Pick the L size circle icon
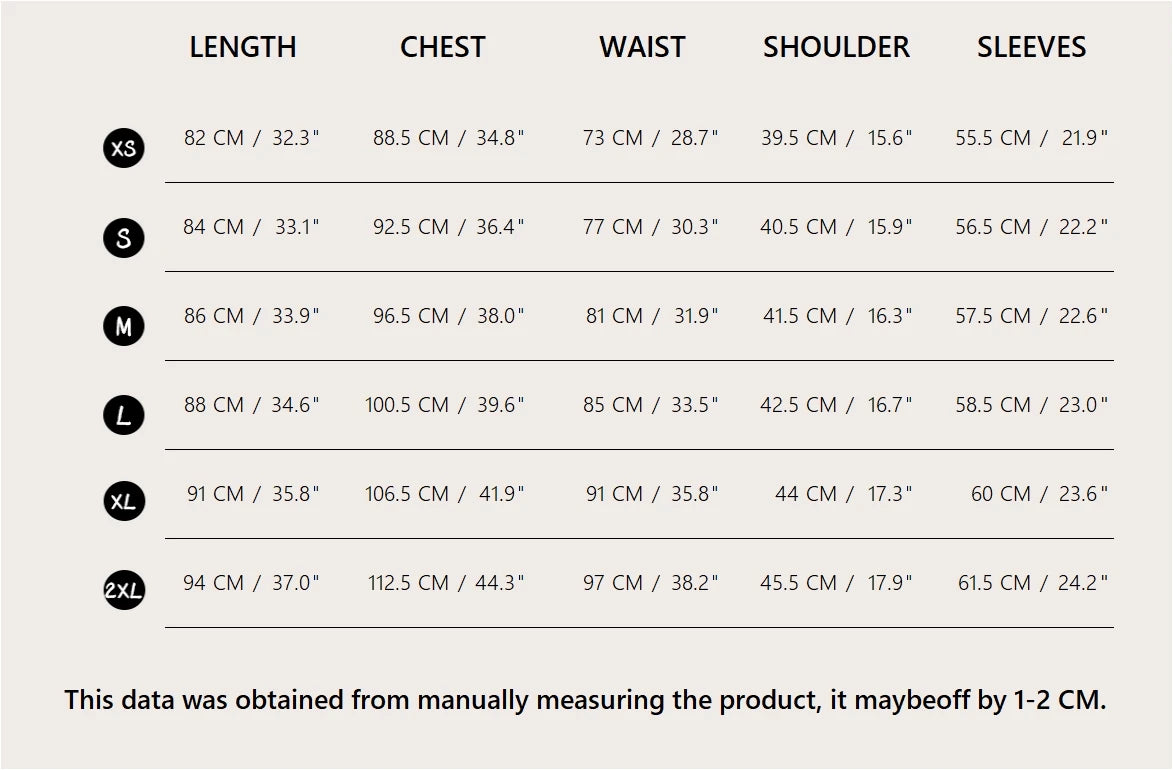Image resolution: width=1173 pixels, height=770 pixels. coord(124,415)
